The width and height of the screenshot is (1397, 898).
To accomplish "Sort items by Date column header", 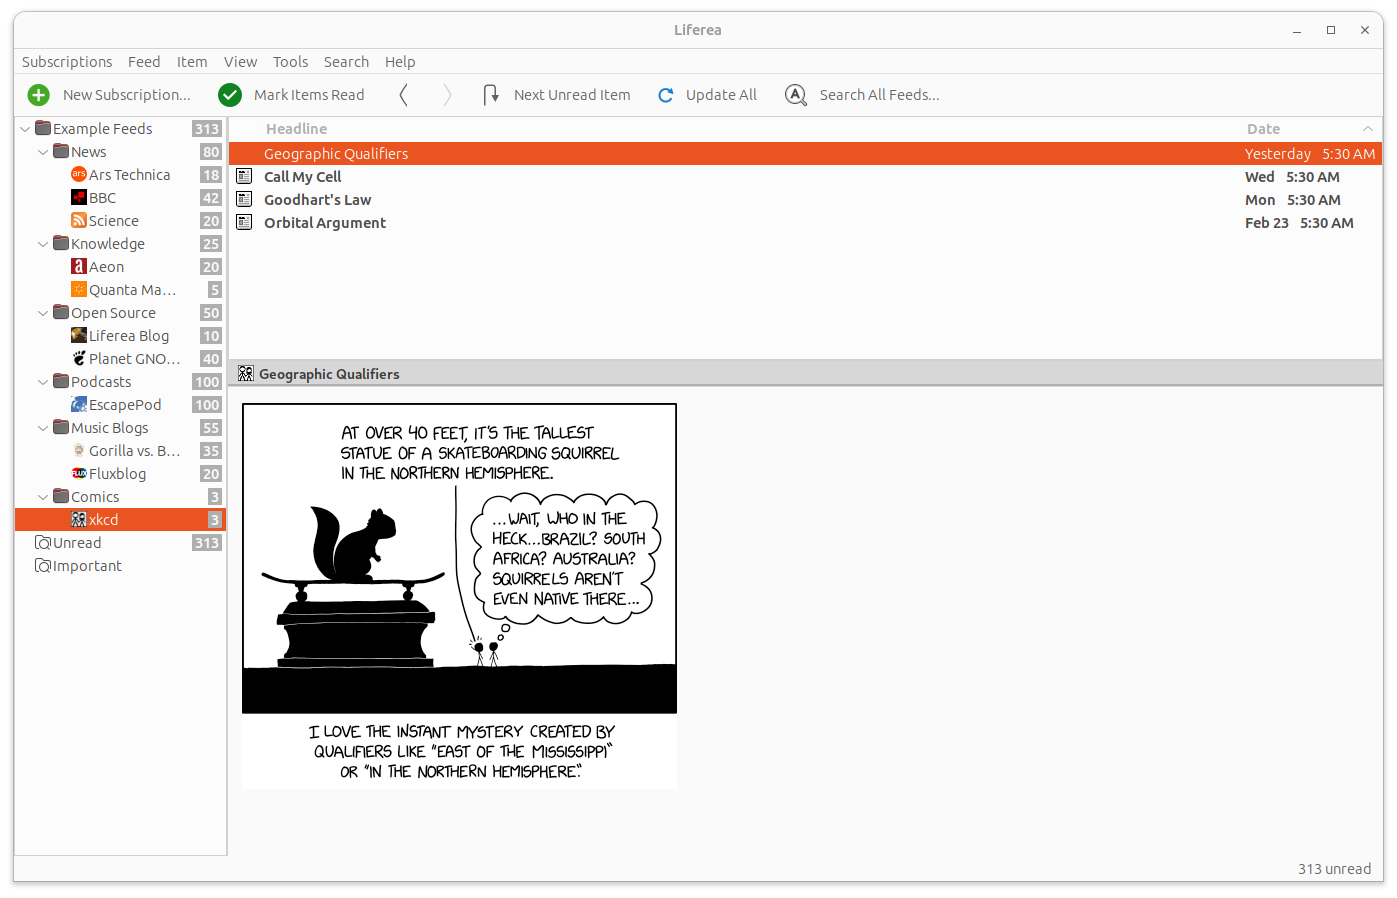I will click(x=1263, y=129).
